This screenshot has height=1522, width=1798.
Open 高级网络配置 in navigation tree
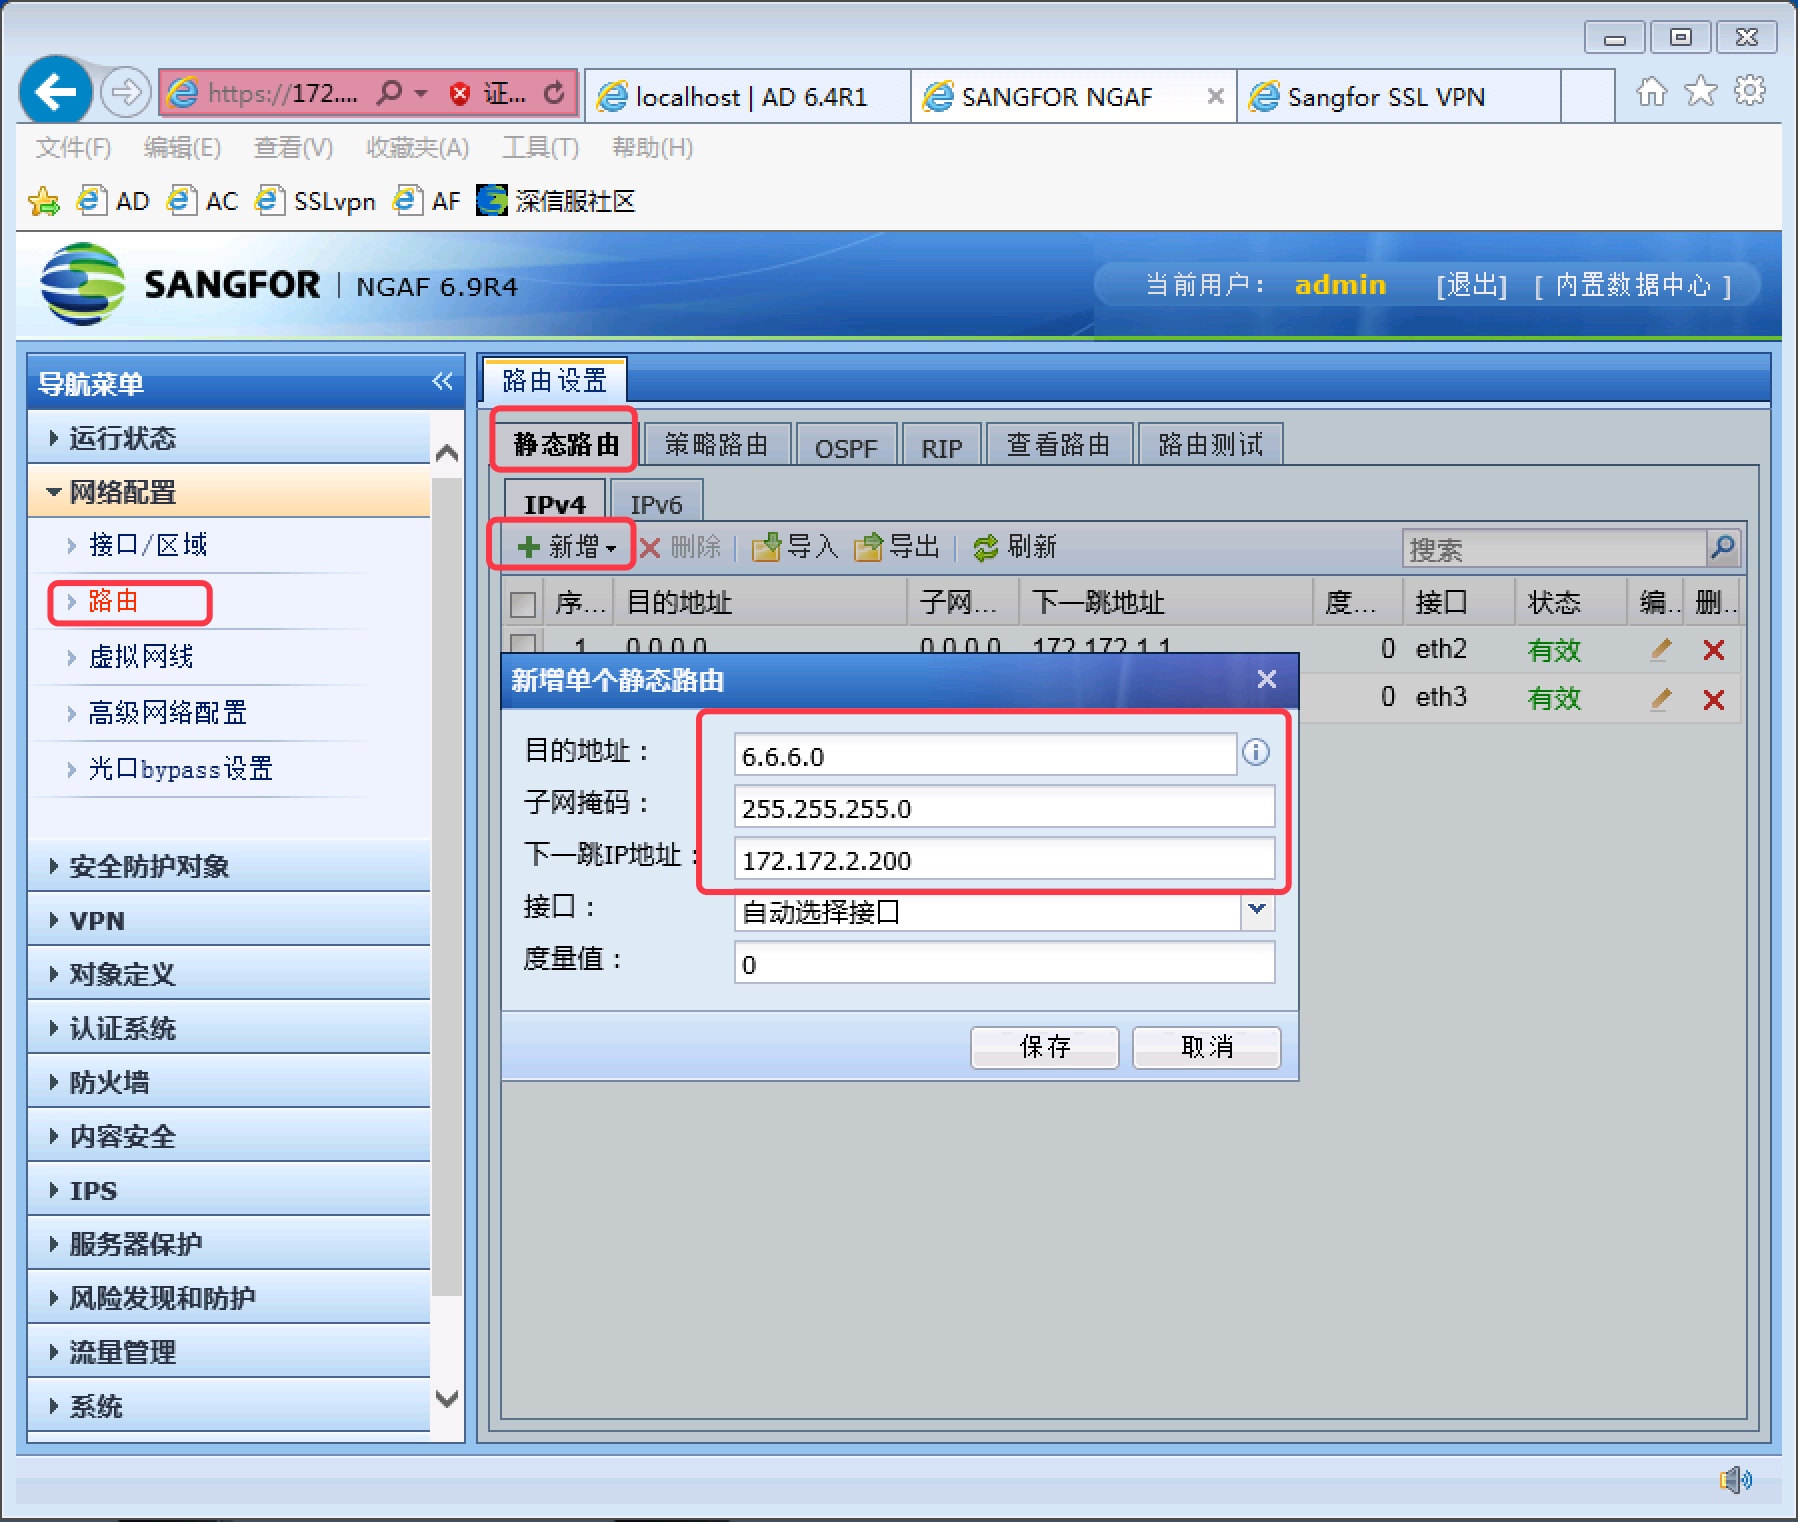click(167, 713)
